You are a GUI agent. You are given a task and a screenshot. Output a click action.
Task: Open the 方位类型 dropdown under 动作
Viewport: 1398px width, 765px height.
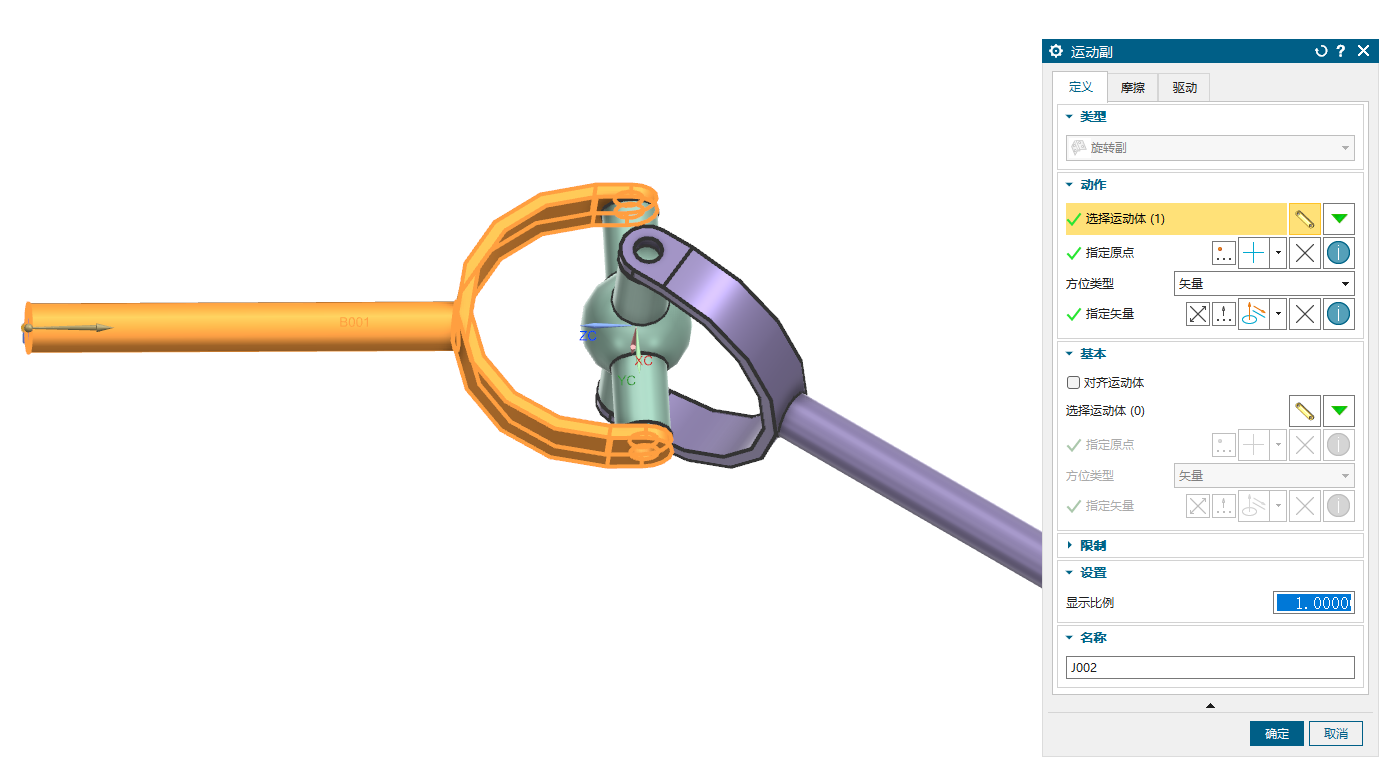click(x=1263, y=284)
